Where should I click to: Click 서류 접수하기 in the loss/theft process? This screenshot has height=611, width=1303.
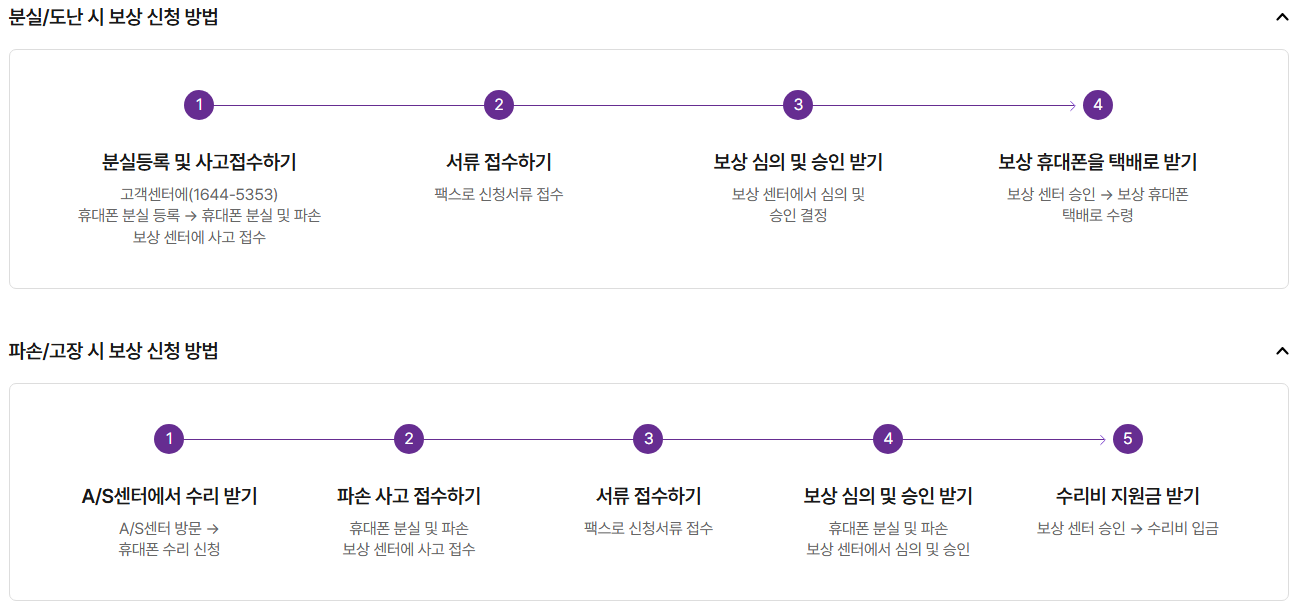click(497, 160)
